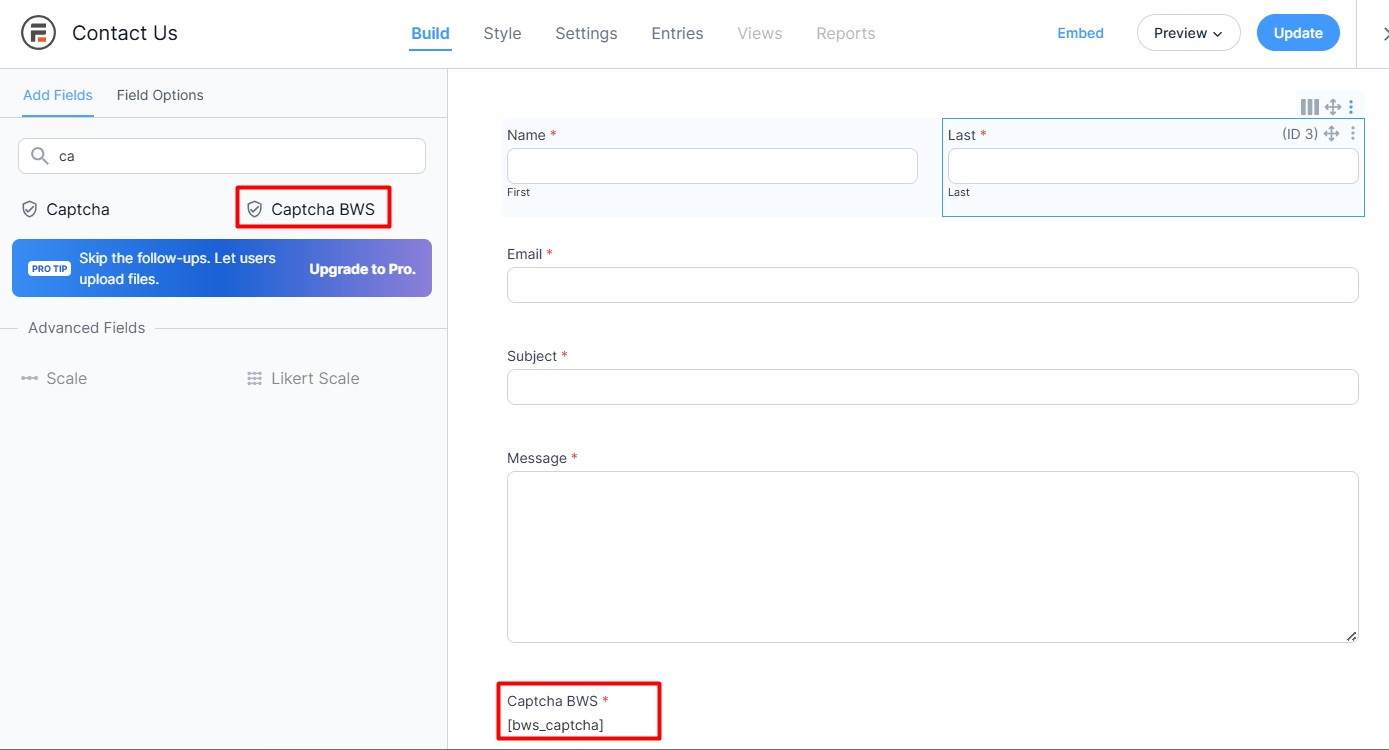Click the Message text area

[x=932, y=555]
